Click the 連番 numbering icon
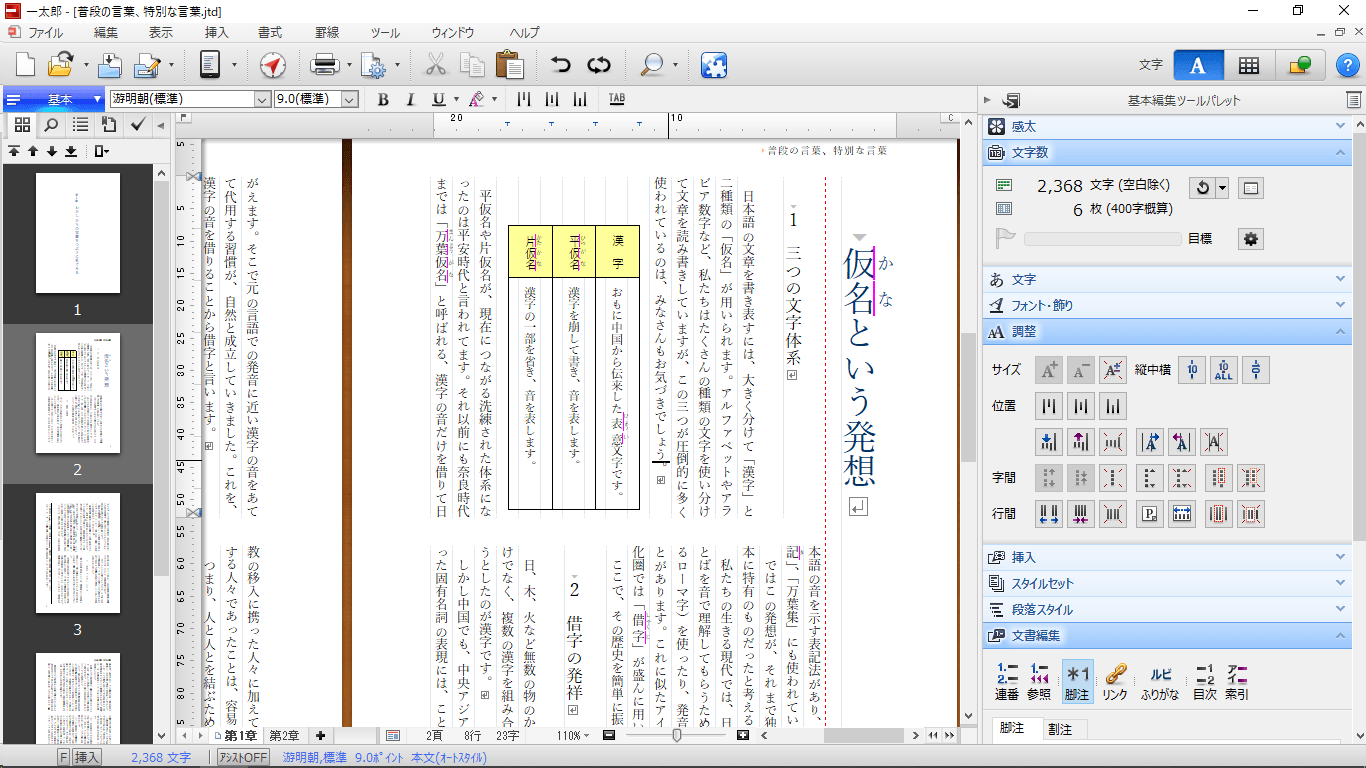This screenshot has height=768, width=1366. [x=1007, y=680]
